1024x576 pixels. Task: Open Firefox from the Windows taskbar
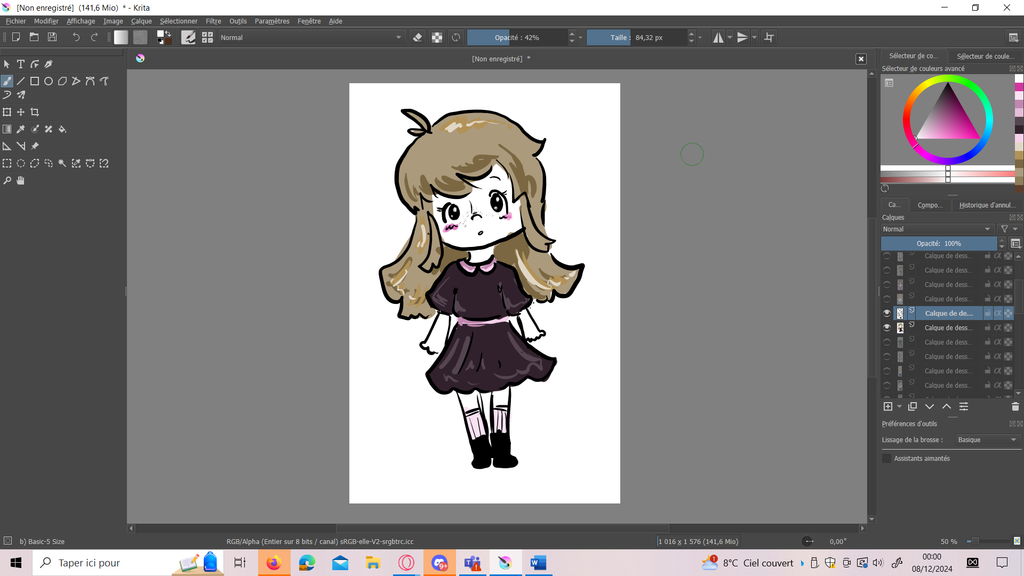pyautogui.click(x=272, y=563)
